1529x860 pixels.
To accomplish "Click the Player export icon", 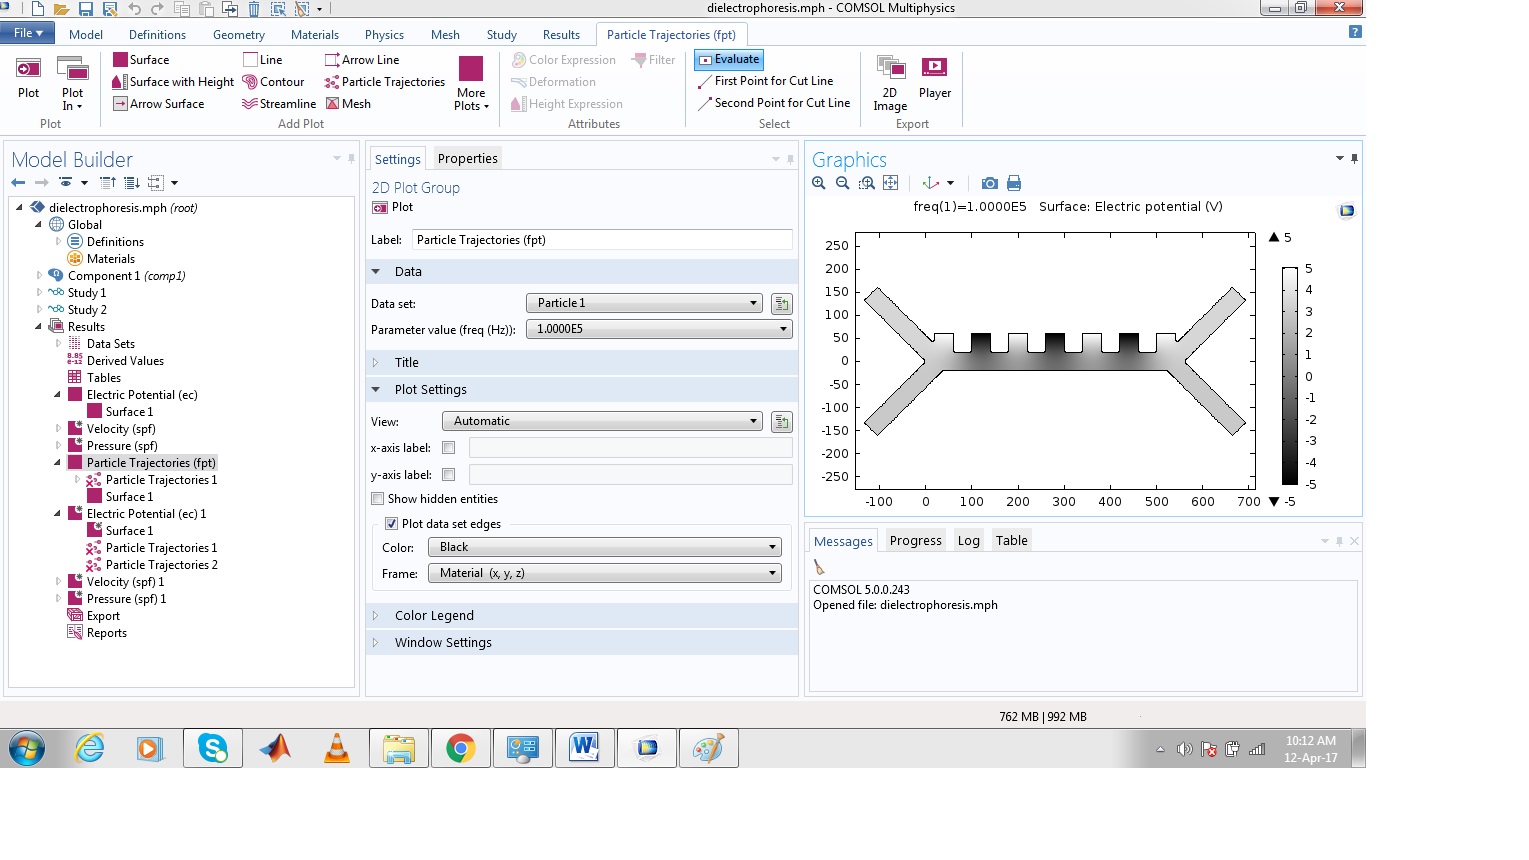I will coord(934,78).
